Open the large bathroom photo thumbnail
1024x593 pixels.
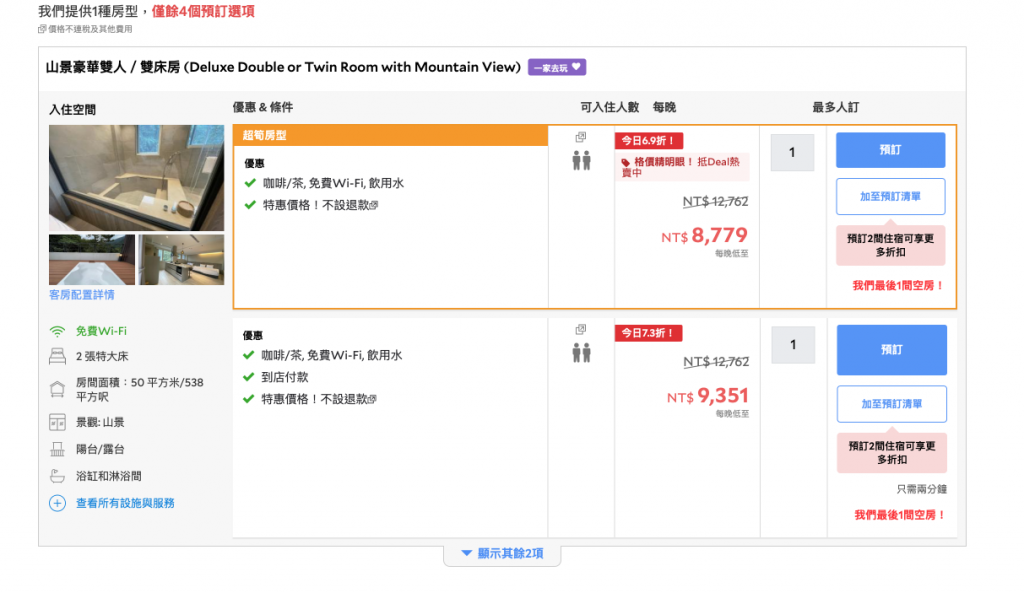click(x=136, y=178)
